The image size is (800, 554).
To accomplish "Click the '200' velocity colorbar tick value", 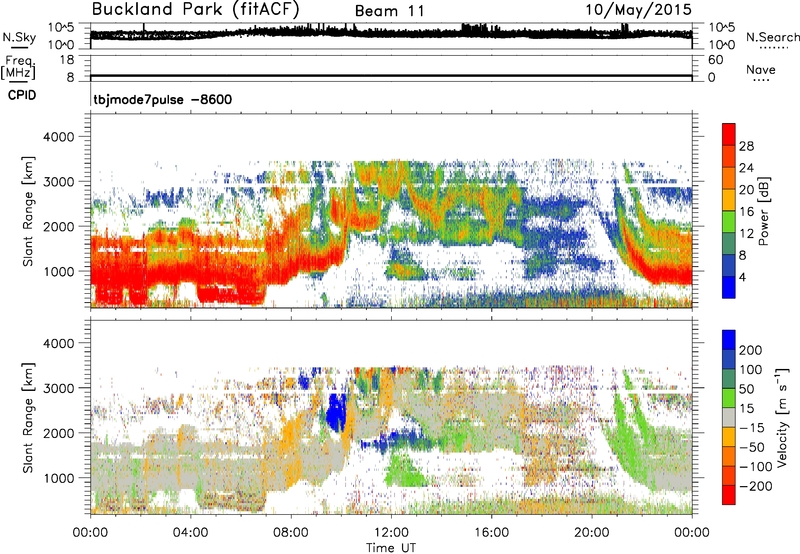I will click(x=751, y=350).
